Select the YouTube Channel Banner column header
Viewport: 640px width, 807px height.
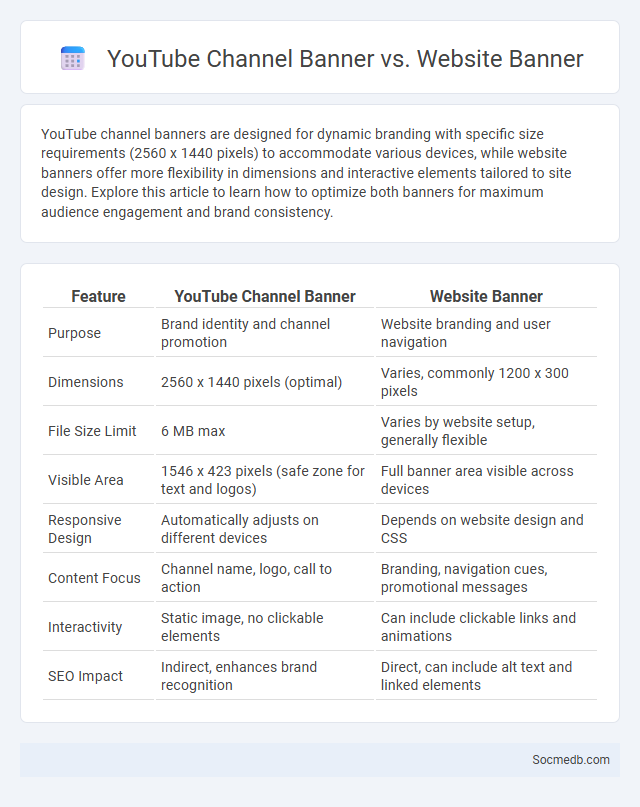click(265, 296)
